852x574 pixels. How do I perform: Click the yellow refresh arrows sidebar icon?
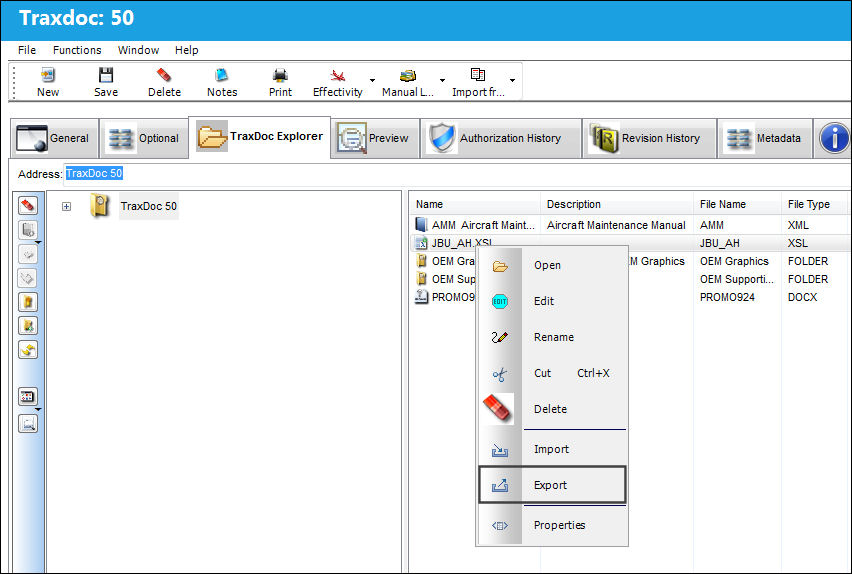pos(28,350)
